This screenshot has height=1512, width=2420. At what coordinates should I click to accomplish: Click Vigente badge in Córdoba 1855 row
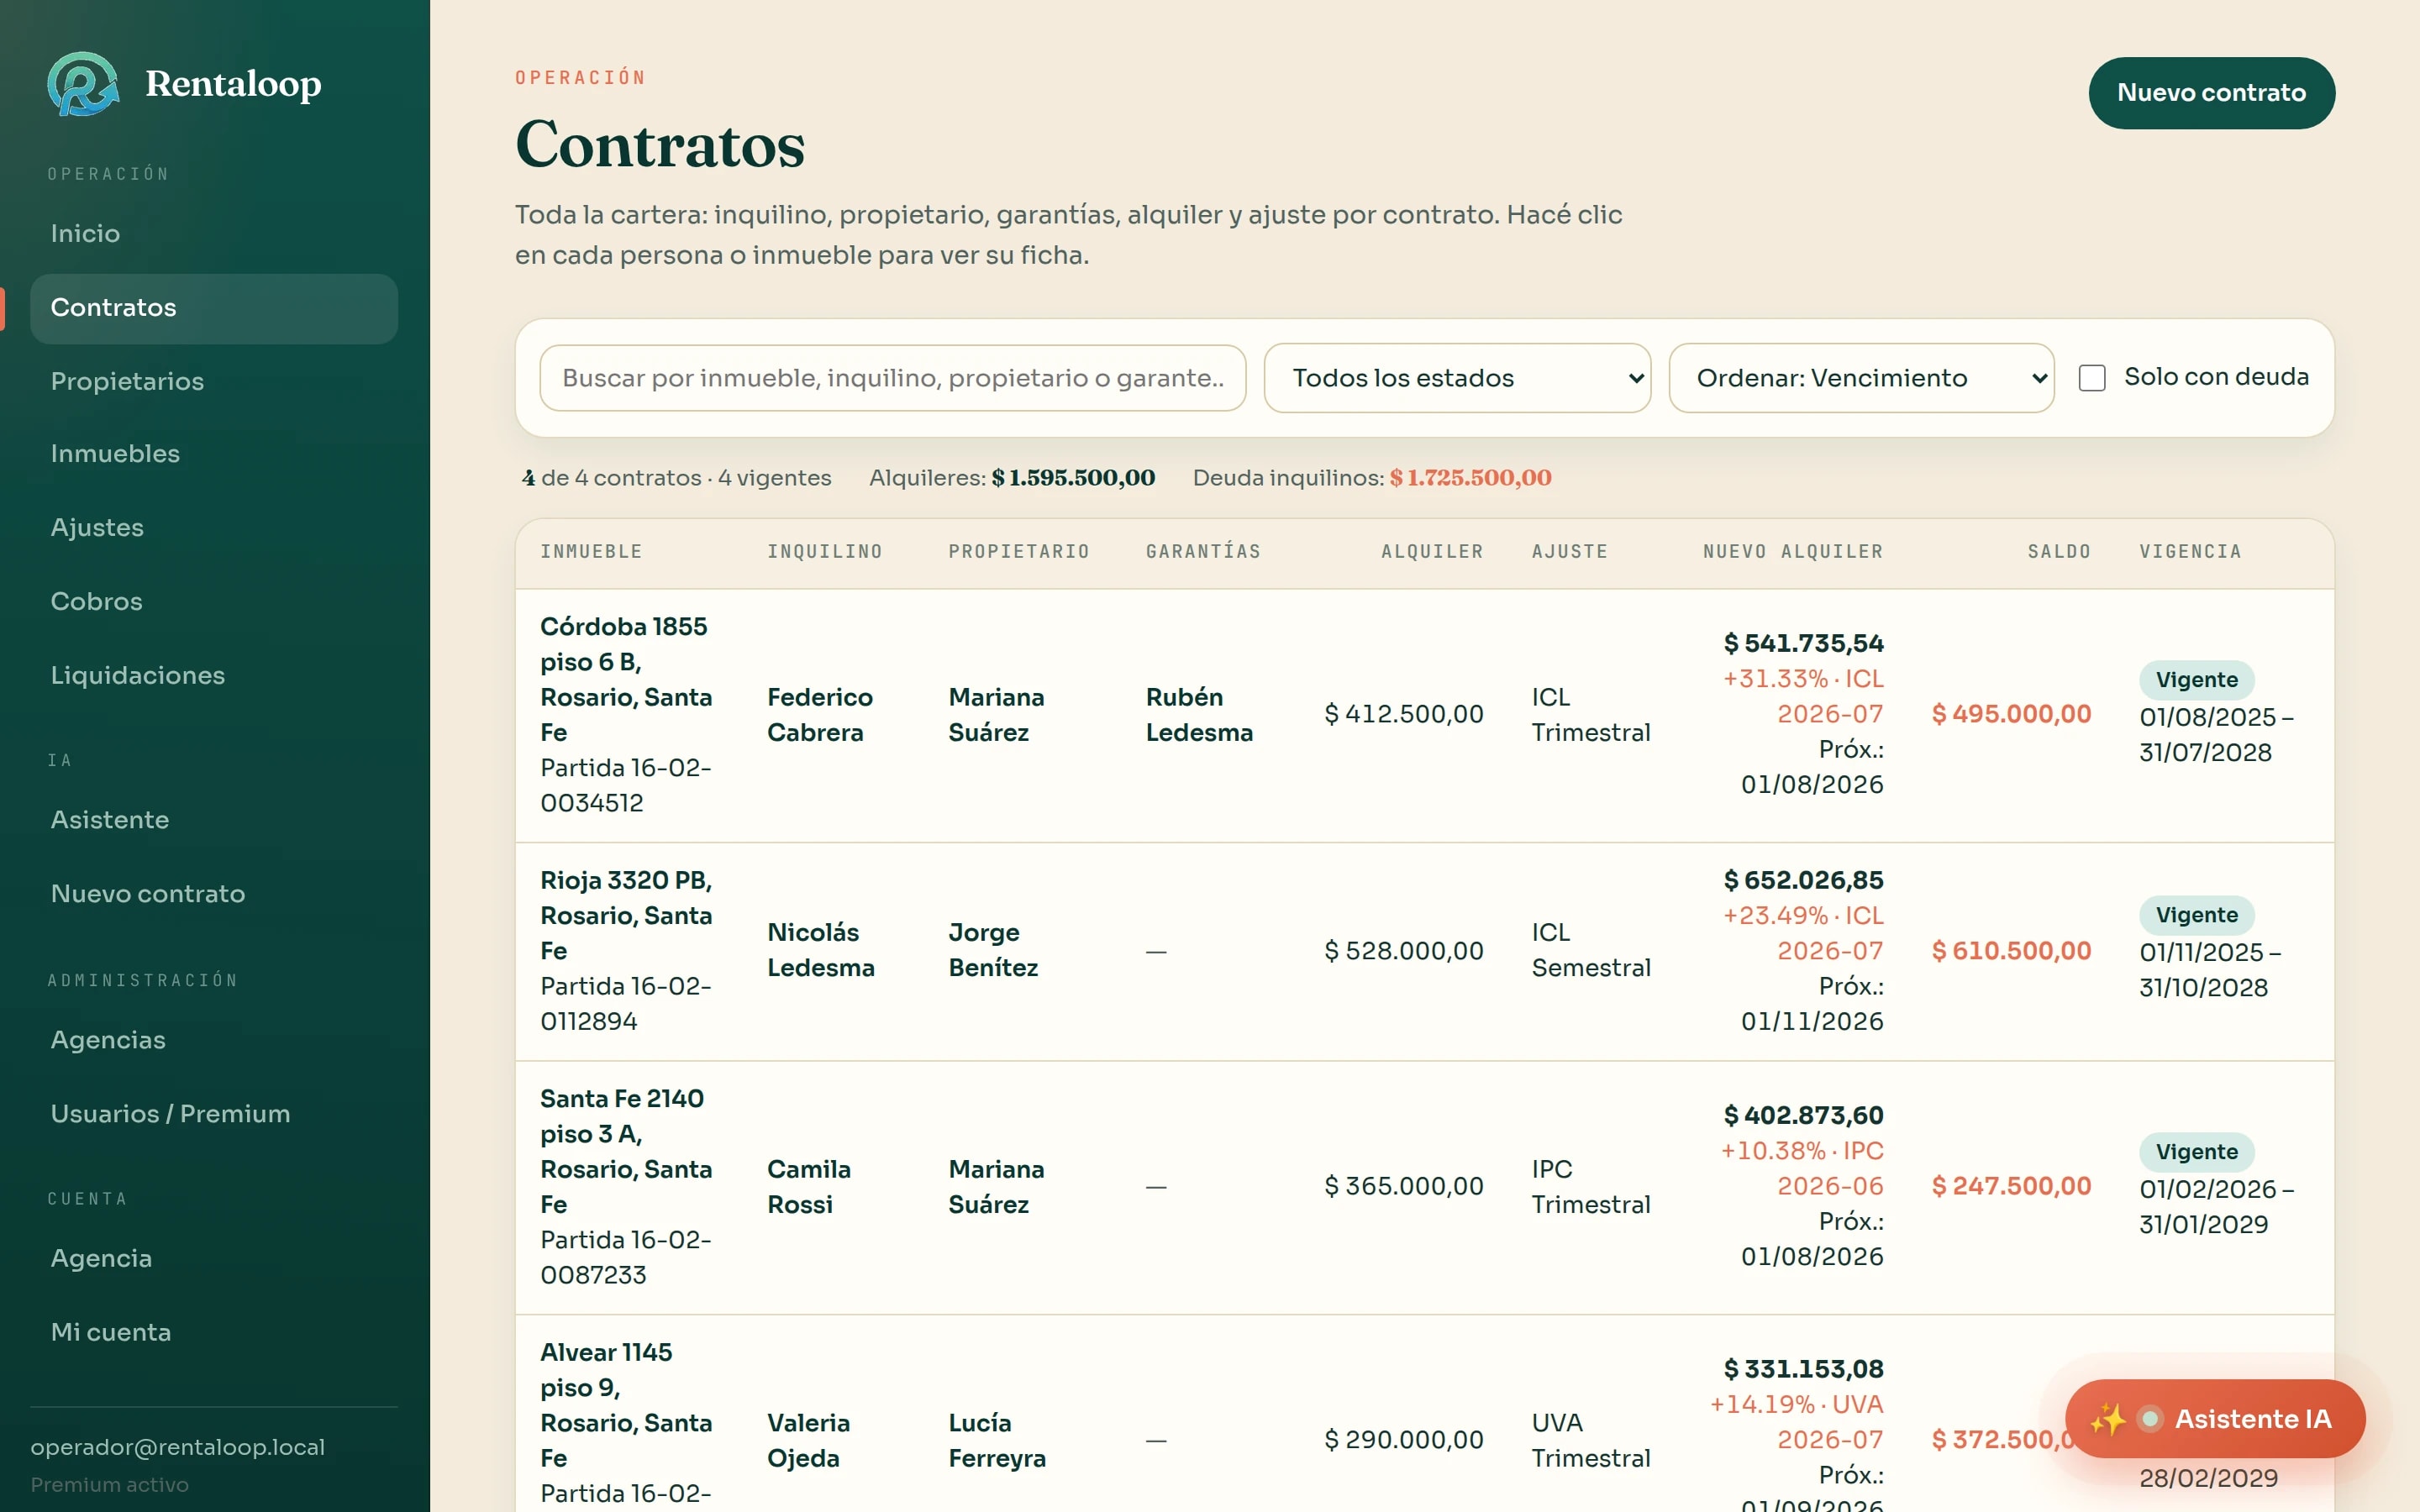pos(2196,680)
